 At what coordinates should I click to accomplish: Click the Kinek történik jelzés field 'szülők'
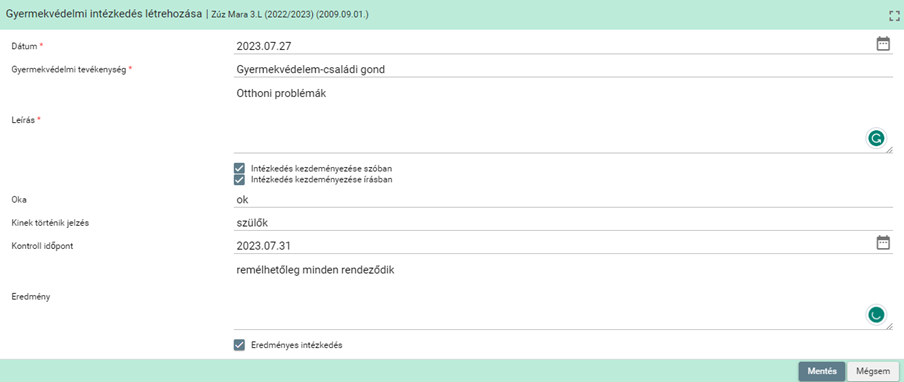pyautogui.click(x=563, y=223)
